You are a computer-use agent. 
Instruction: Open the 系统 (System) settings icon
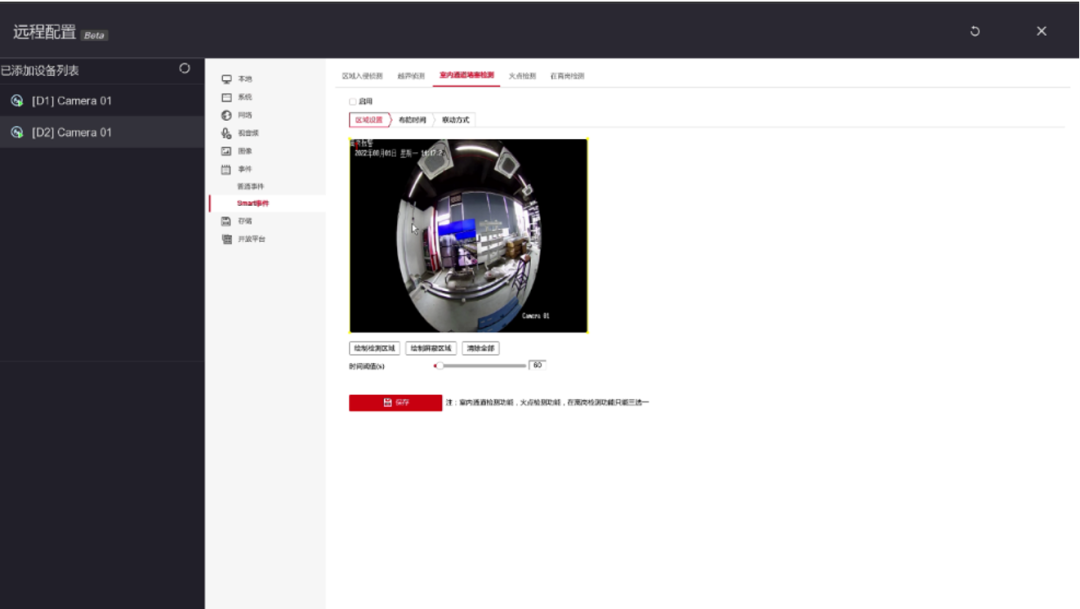click(227, 97)
